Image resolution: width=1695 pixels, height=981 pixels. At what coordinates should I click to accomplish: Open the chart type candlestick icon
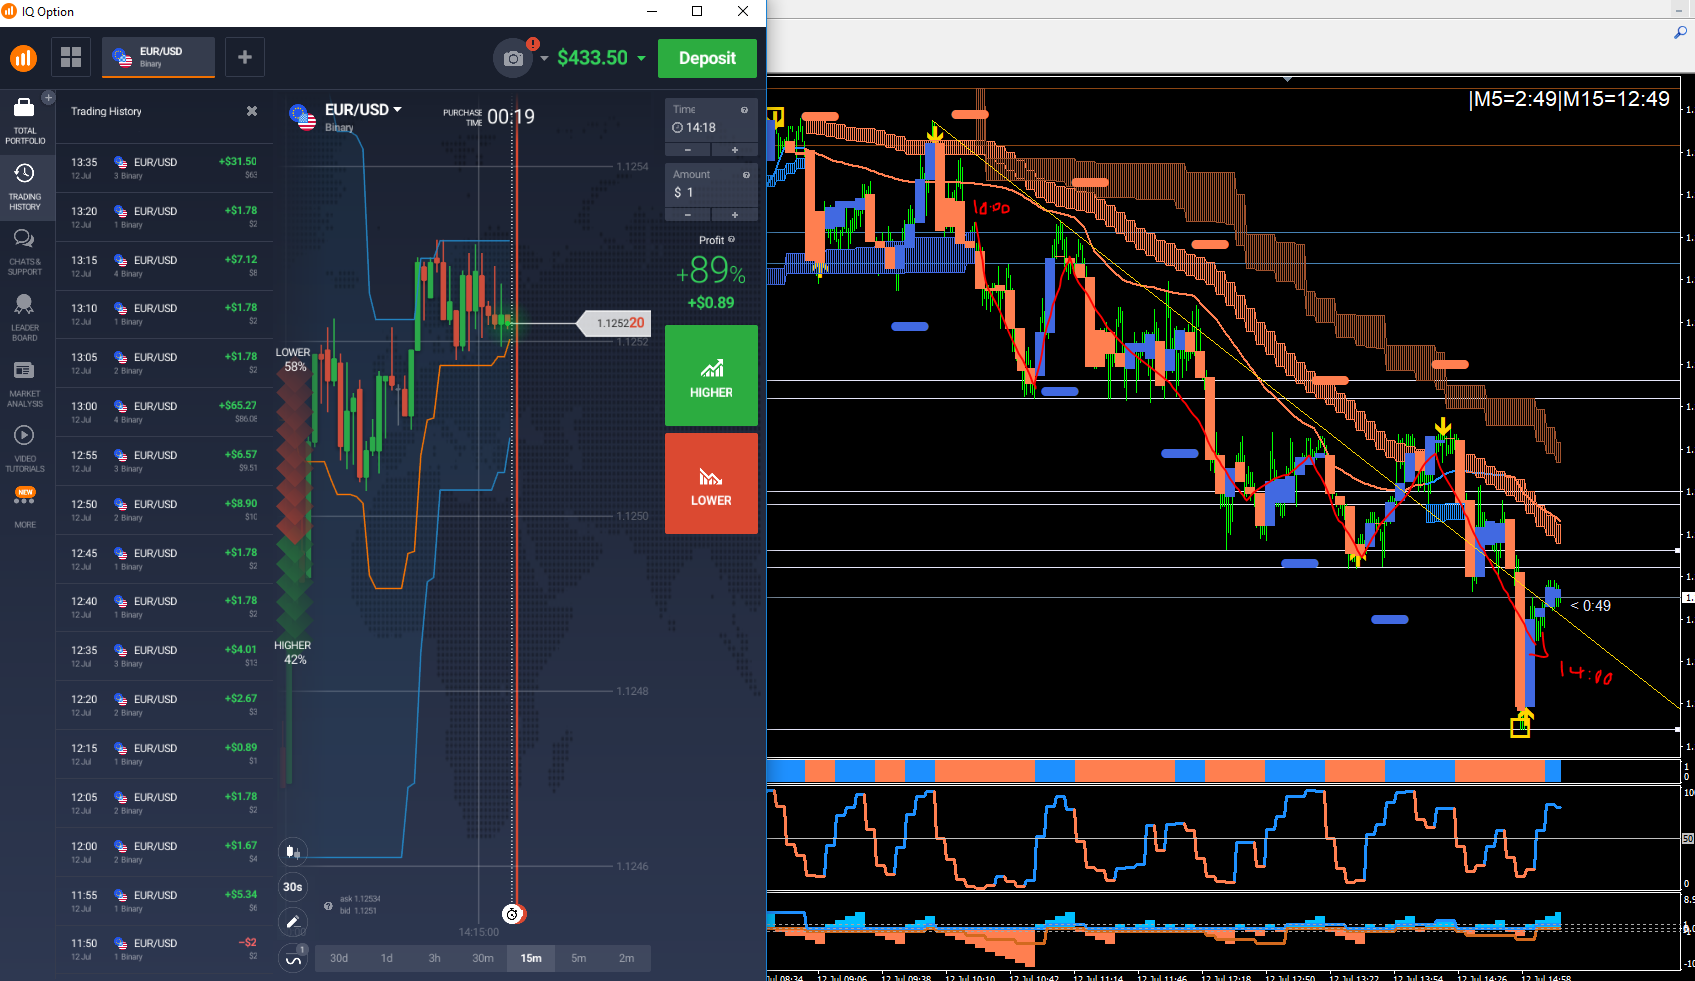(293, 852)
